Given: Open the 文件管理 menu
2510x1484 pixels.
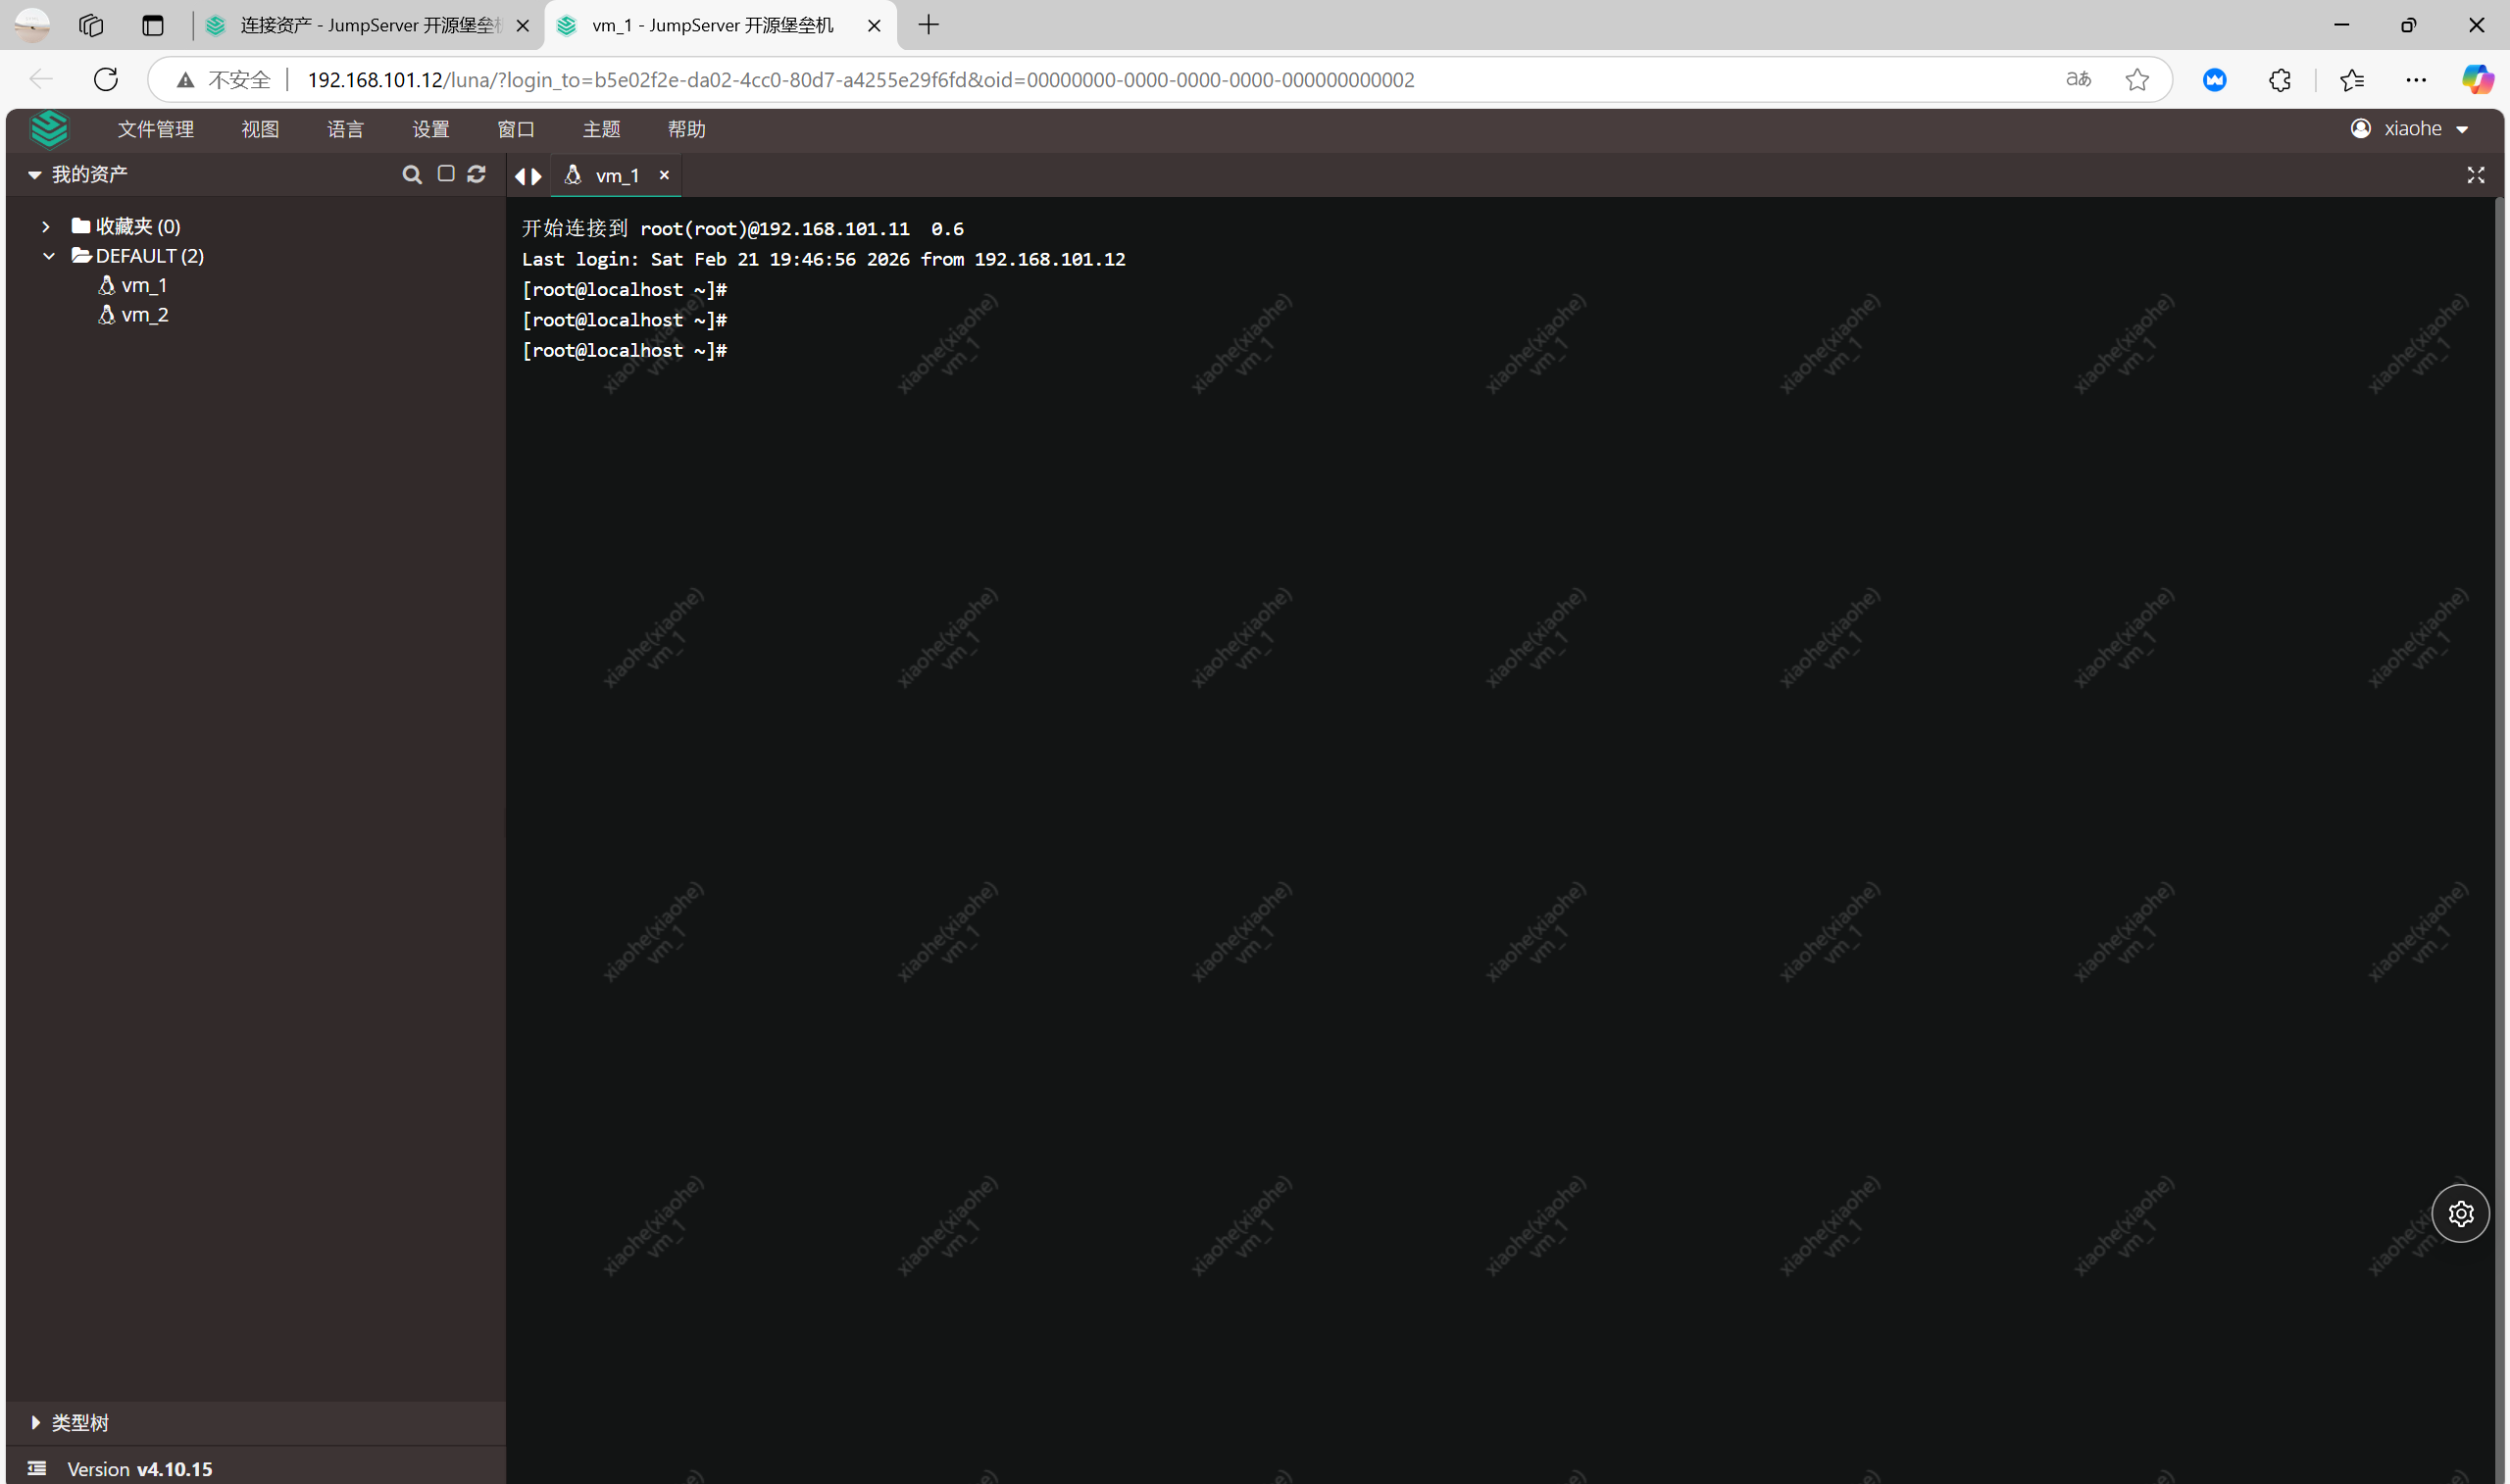Looking at the screenshot, I should [x=155, y=129].
